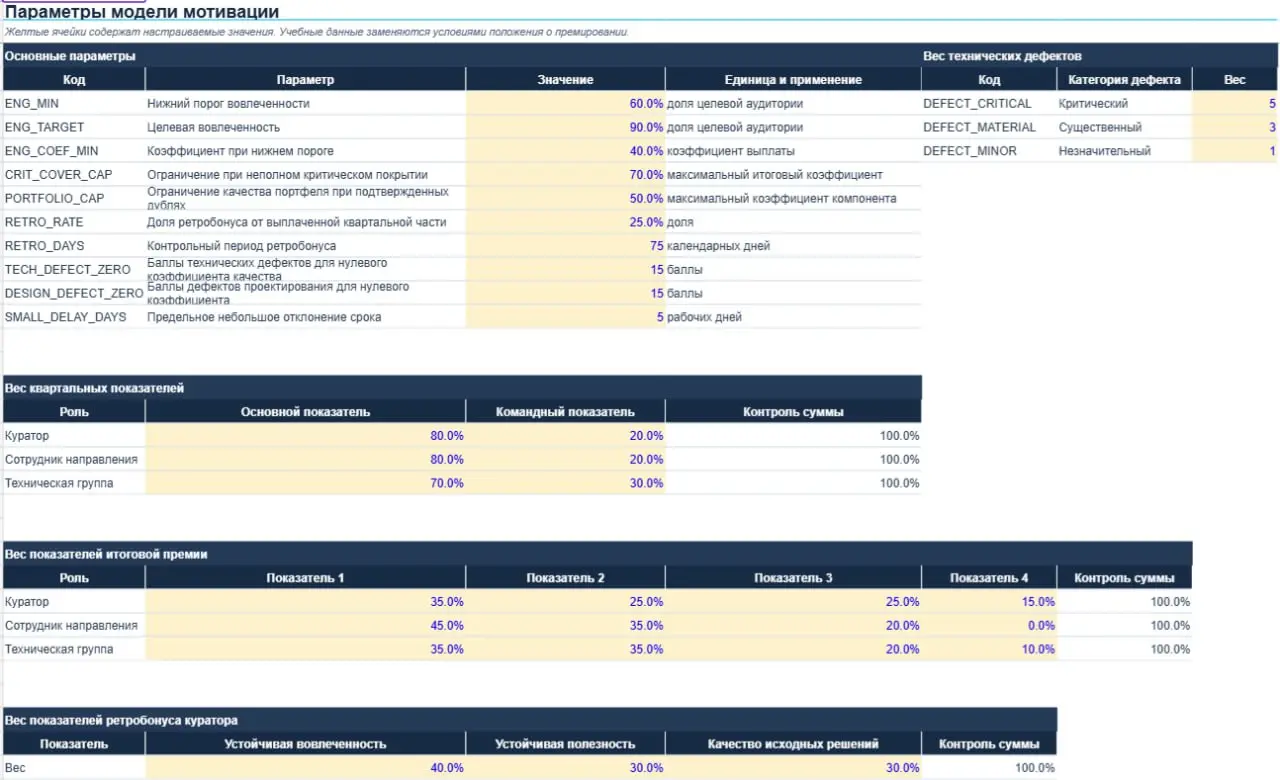
Task: Select the 'Нижний порог вовлеченности' parameter cell
Action: coord(305,104)
